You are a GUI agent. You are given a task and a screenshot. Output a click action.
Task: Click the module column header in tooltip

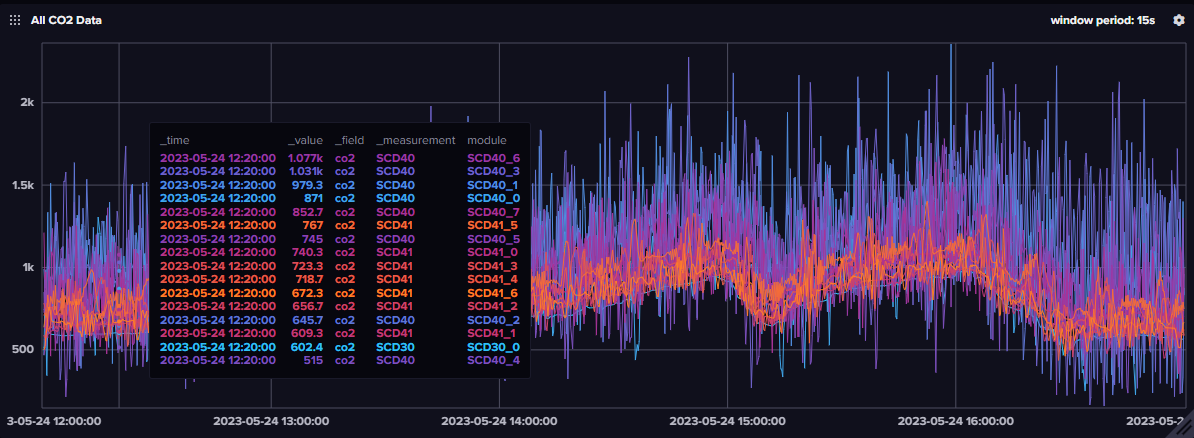point(487,140)
